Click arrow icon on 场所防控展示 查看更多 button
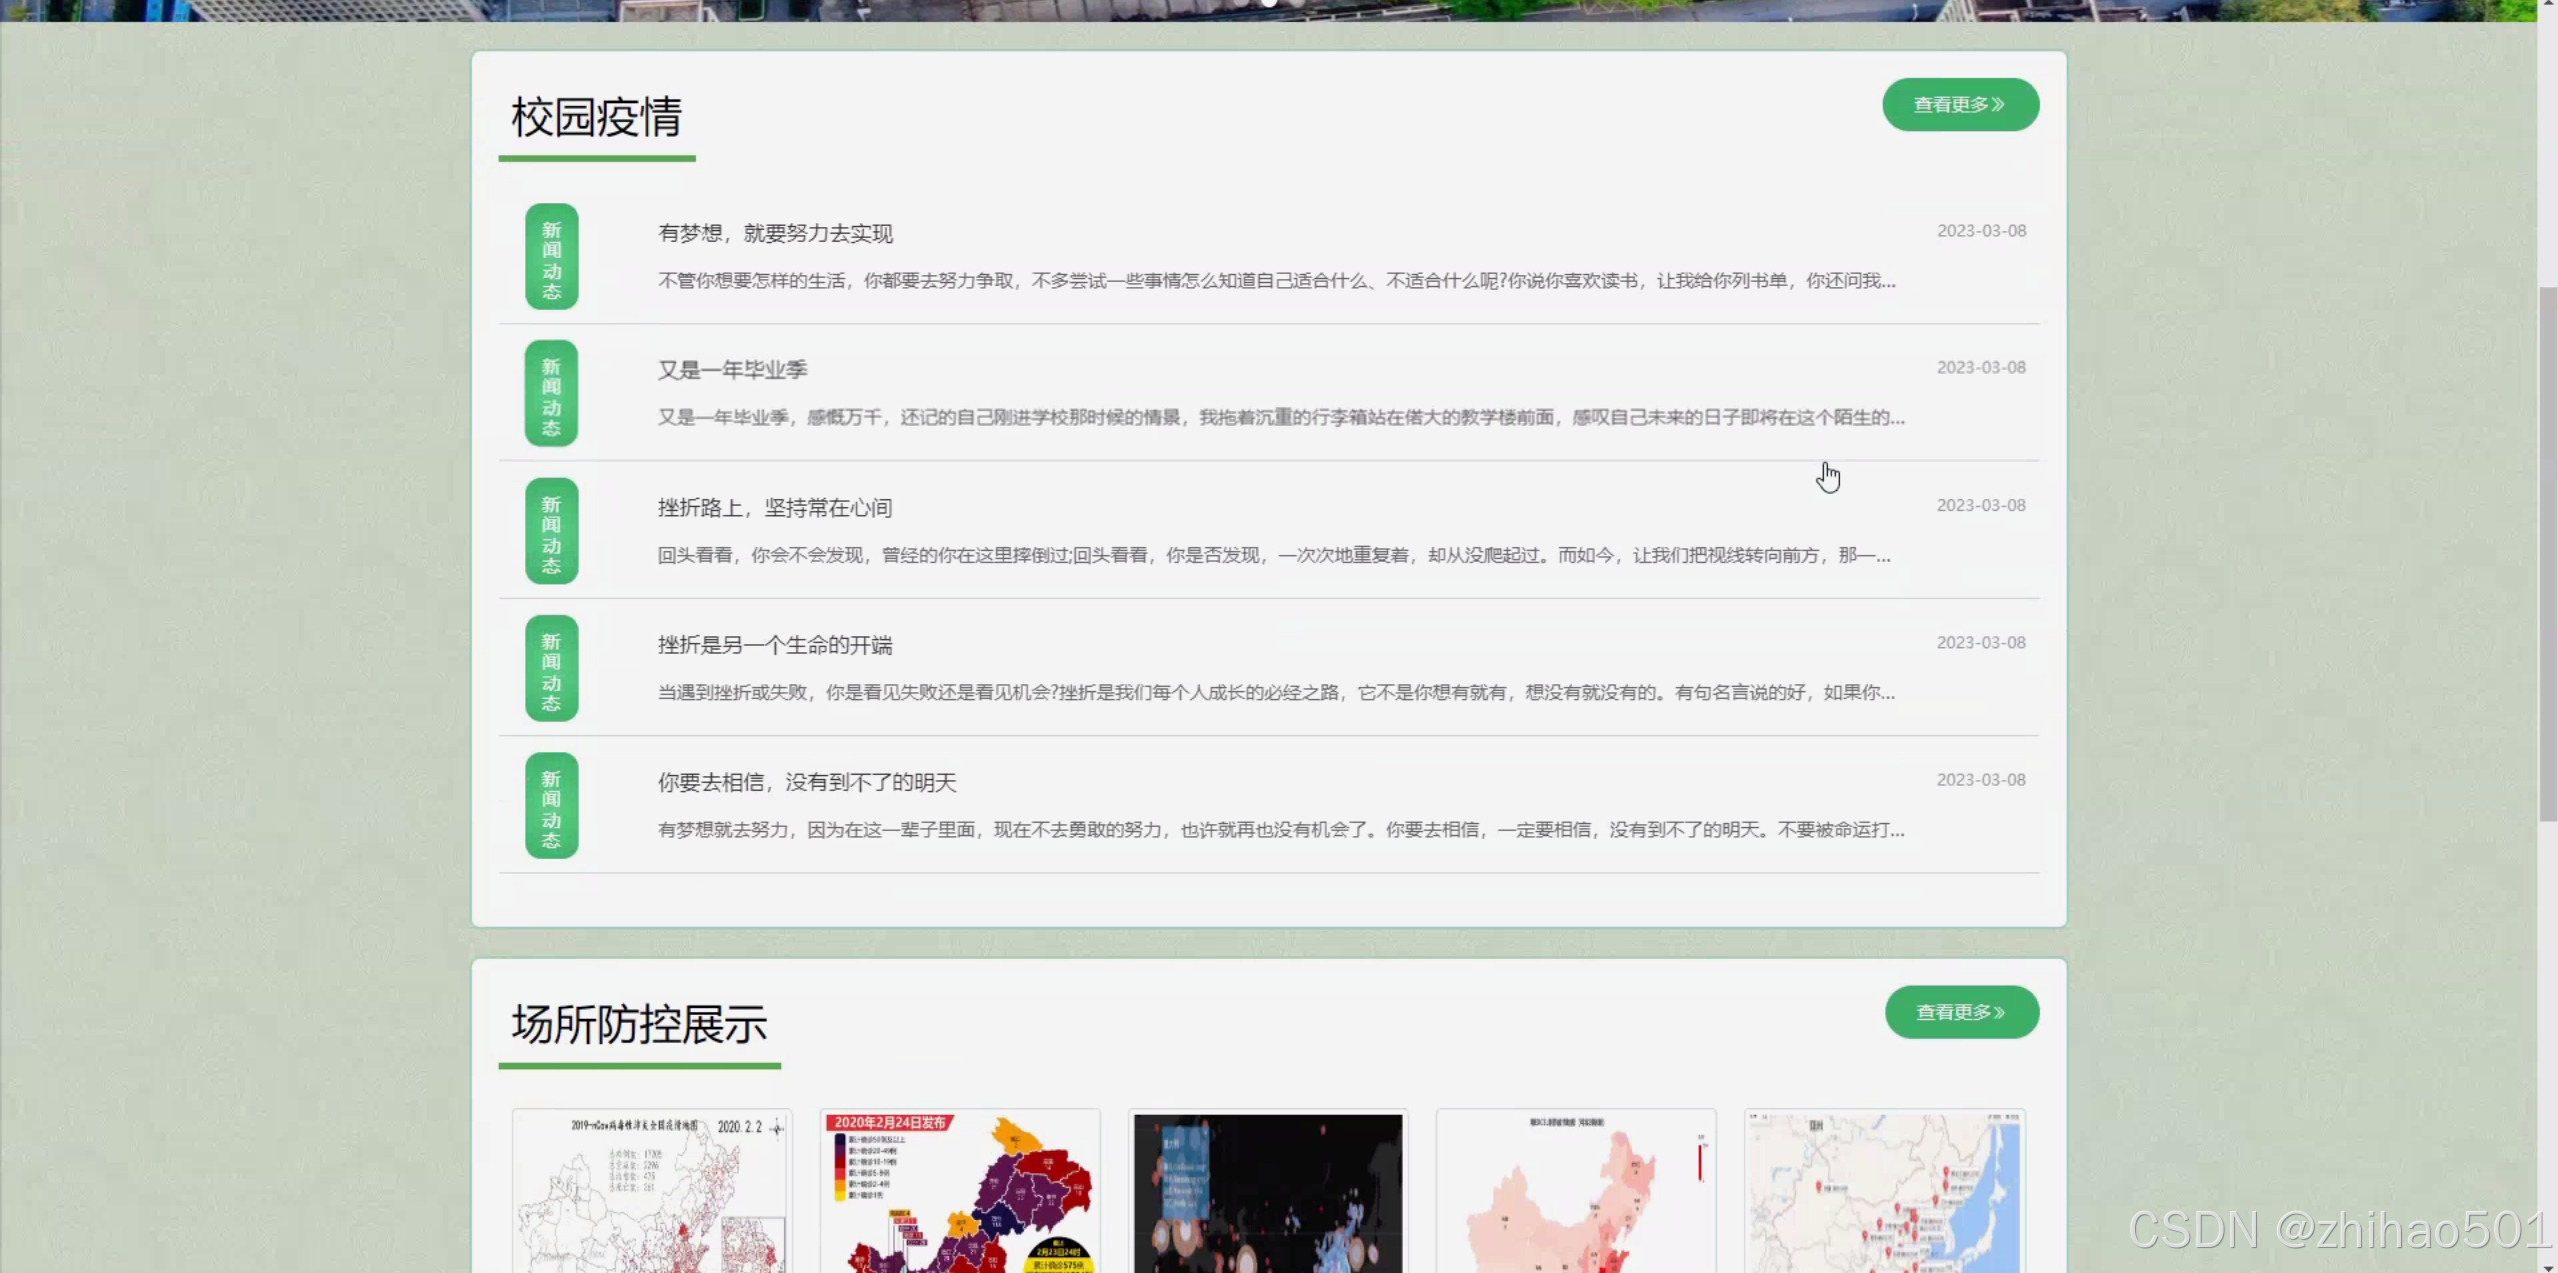The width and height of the screenshot is (2558, 1273). [x=2000, y=1011]
